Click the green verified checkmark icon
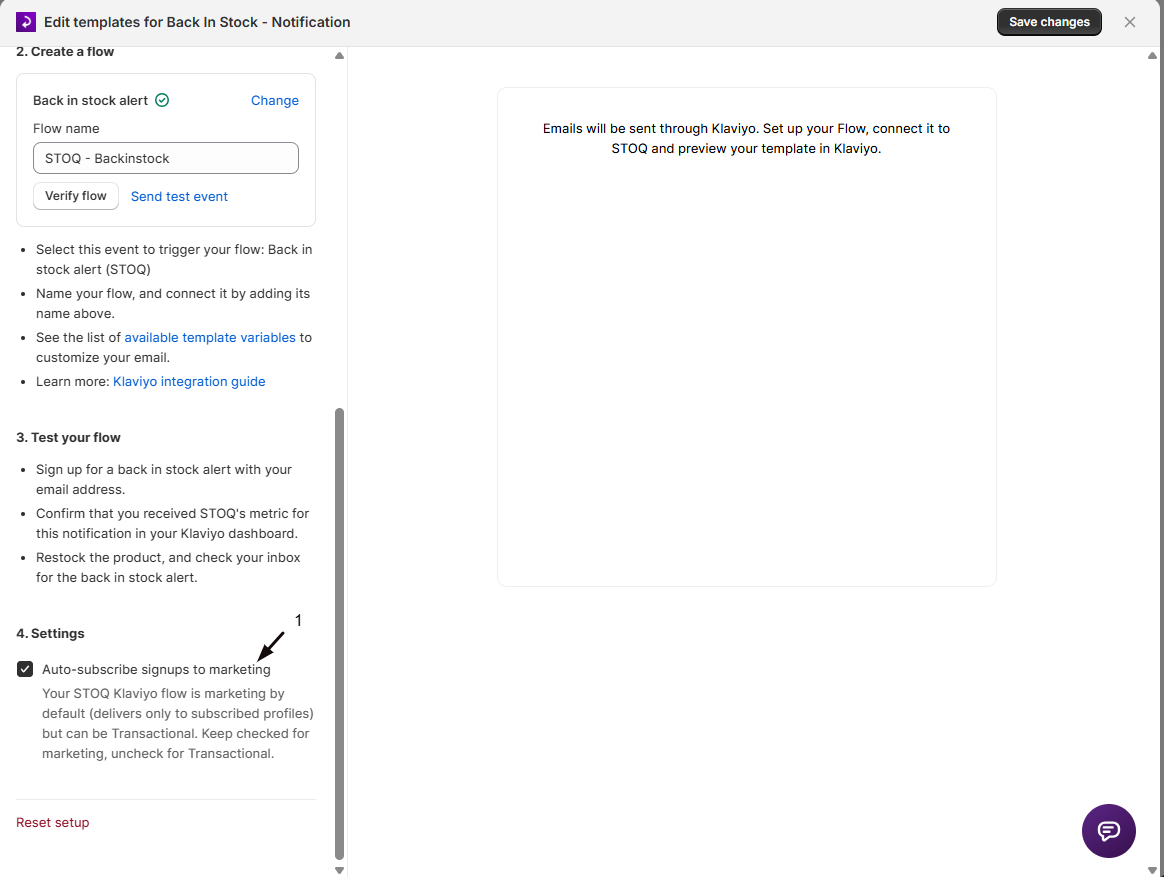The width and height of the screenshot is (1164, 877). 162,100
